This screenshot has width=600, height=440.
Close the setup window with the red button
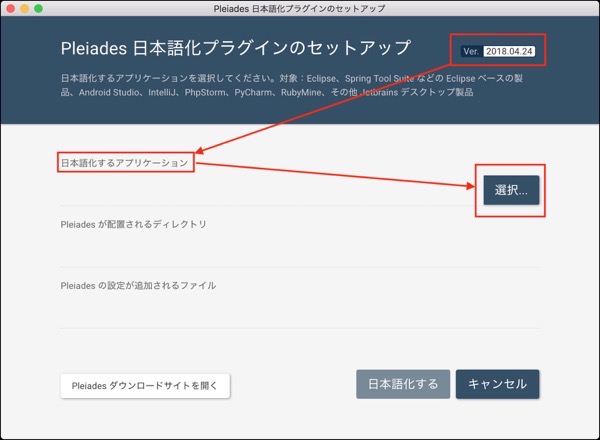pyautogui.click(x=11, y=8)
